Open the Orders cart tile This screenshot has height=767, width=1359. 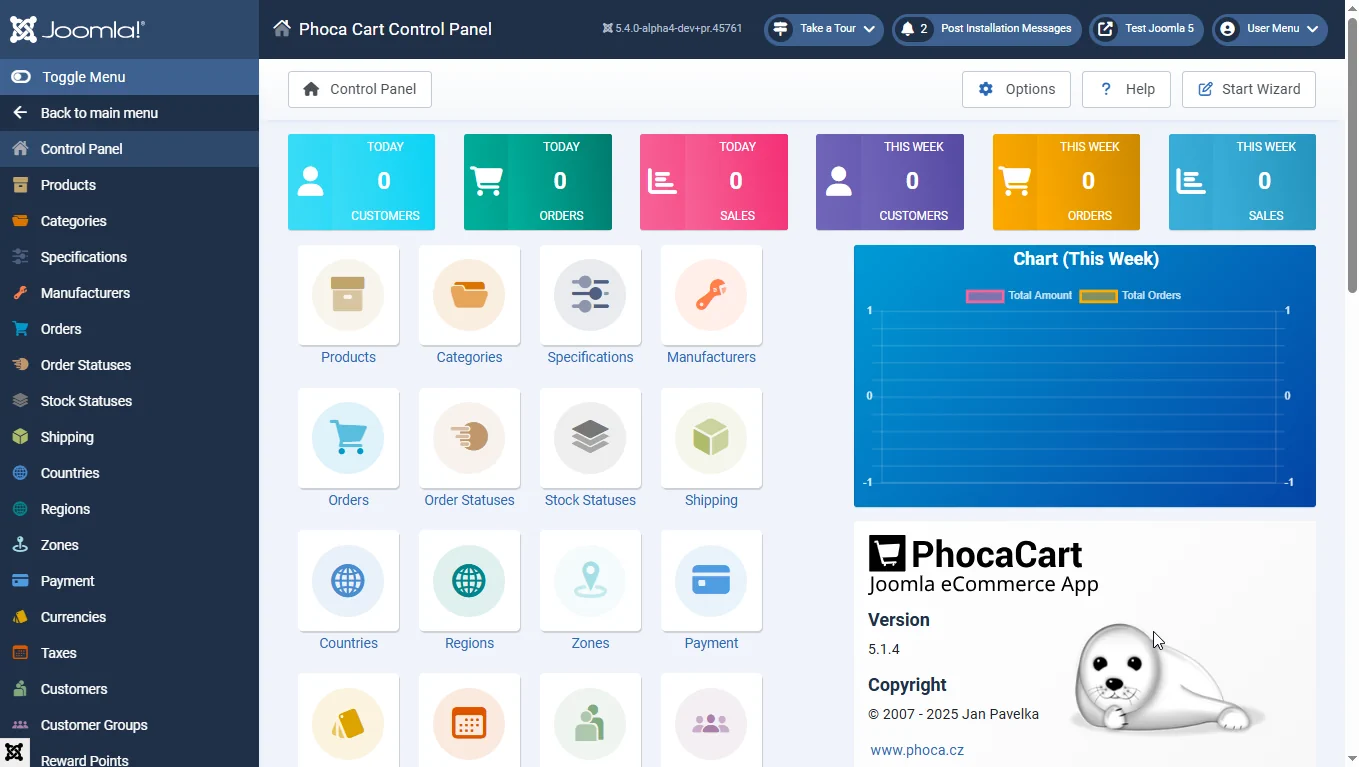tap(348, 438)
